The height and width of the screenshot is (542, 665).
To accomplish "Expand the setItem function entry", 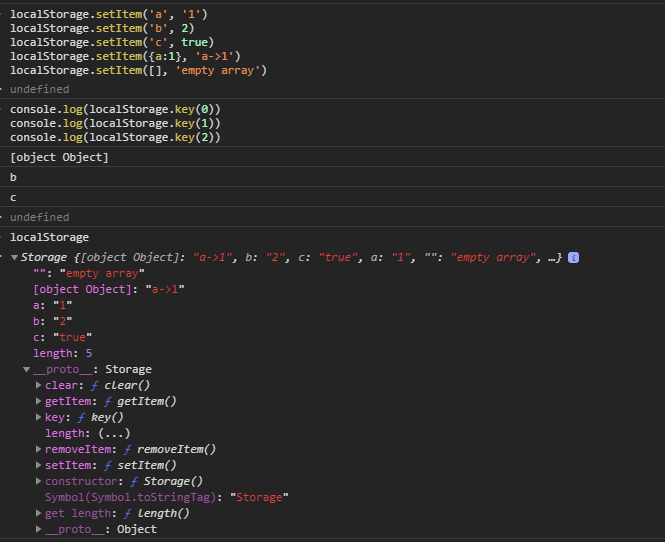I will (x=38, y=465).
